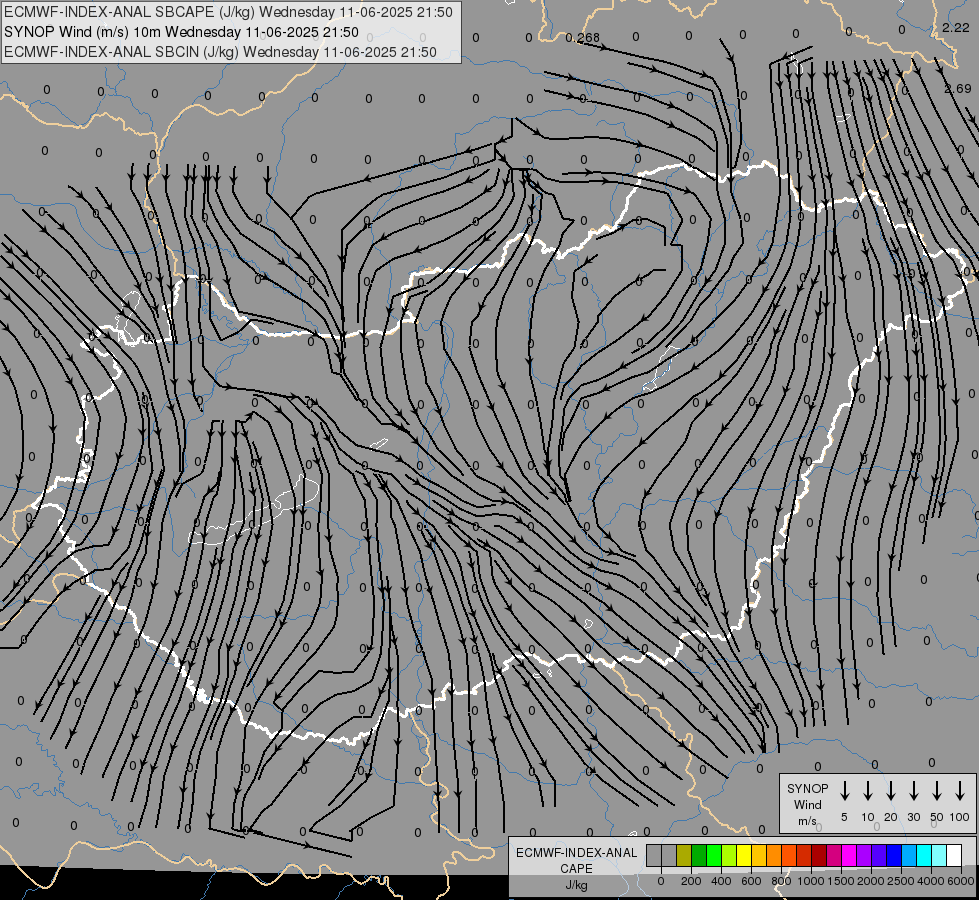Click the 4000 tick label on CAPE scale
Screen dimensions: 979x900
(x=931, y=881)
